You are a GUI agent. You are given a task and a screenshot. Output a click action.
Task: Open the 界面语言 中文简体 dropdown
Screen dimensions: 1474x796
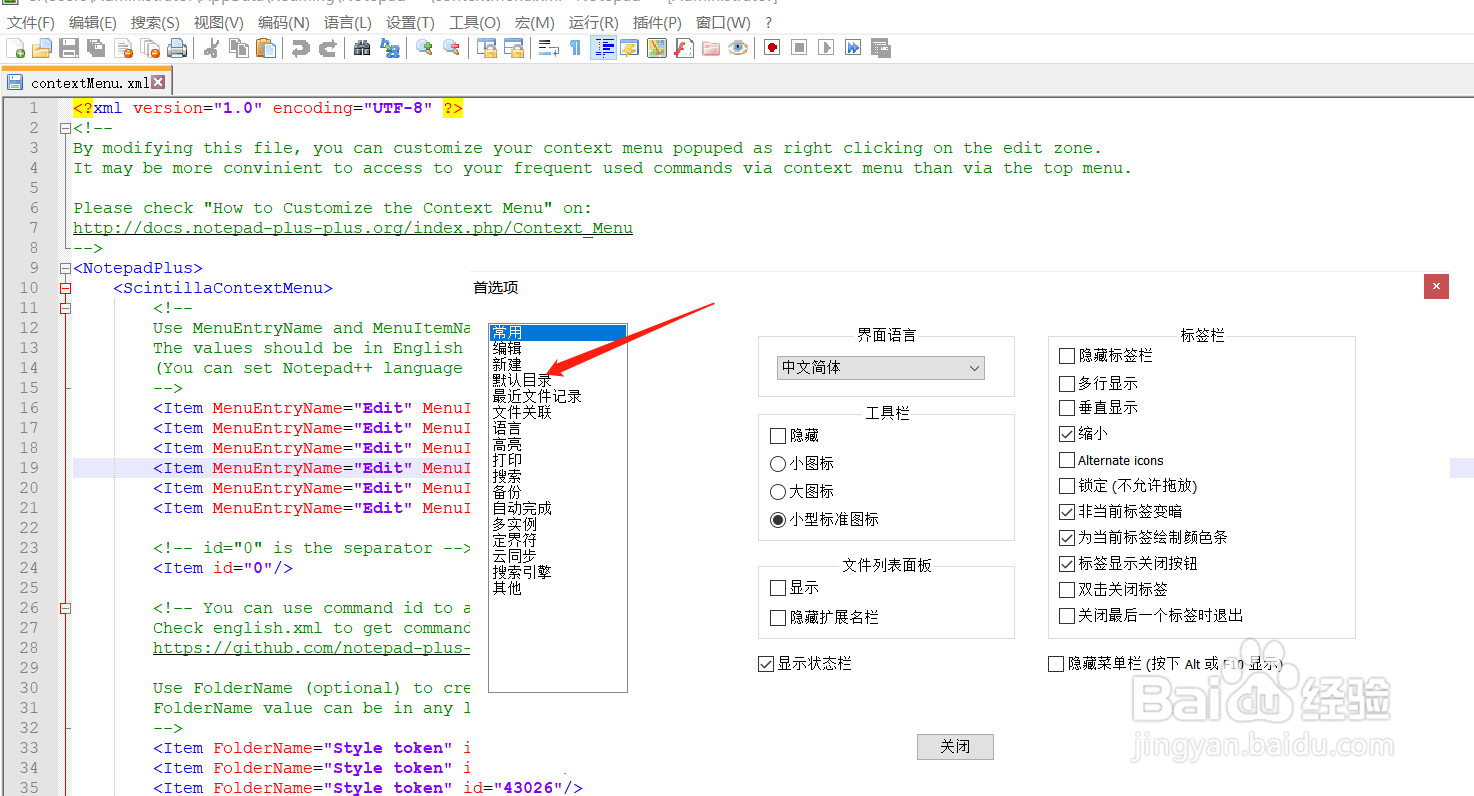[881, 367]
